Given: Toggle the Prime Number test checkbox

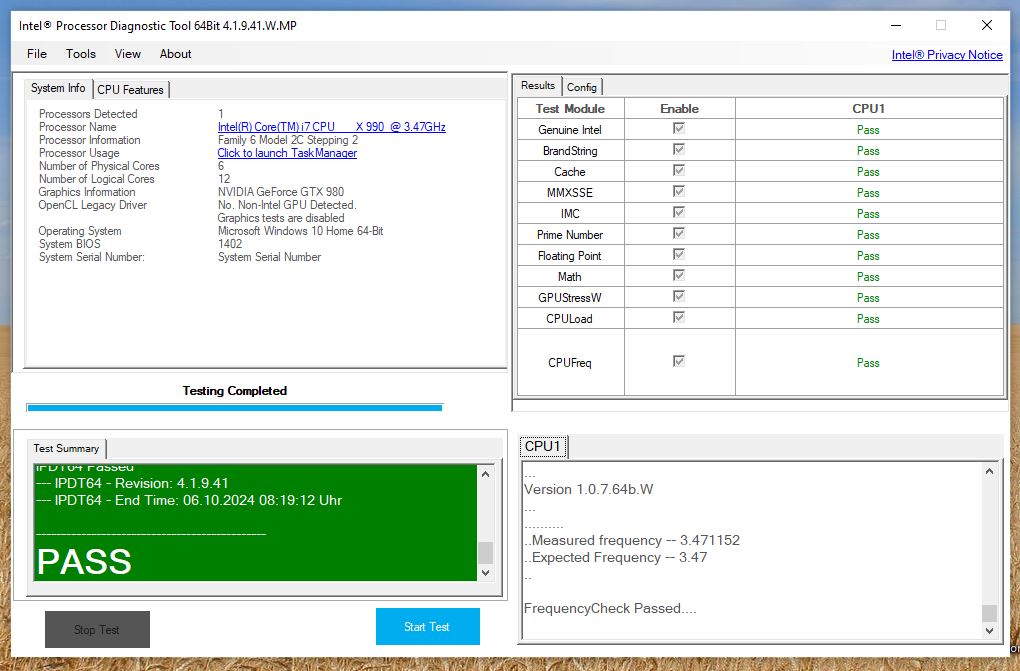Looking at the screenshot, I should click(678, 233).
